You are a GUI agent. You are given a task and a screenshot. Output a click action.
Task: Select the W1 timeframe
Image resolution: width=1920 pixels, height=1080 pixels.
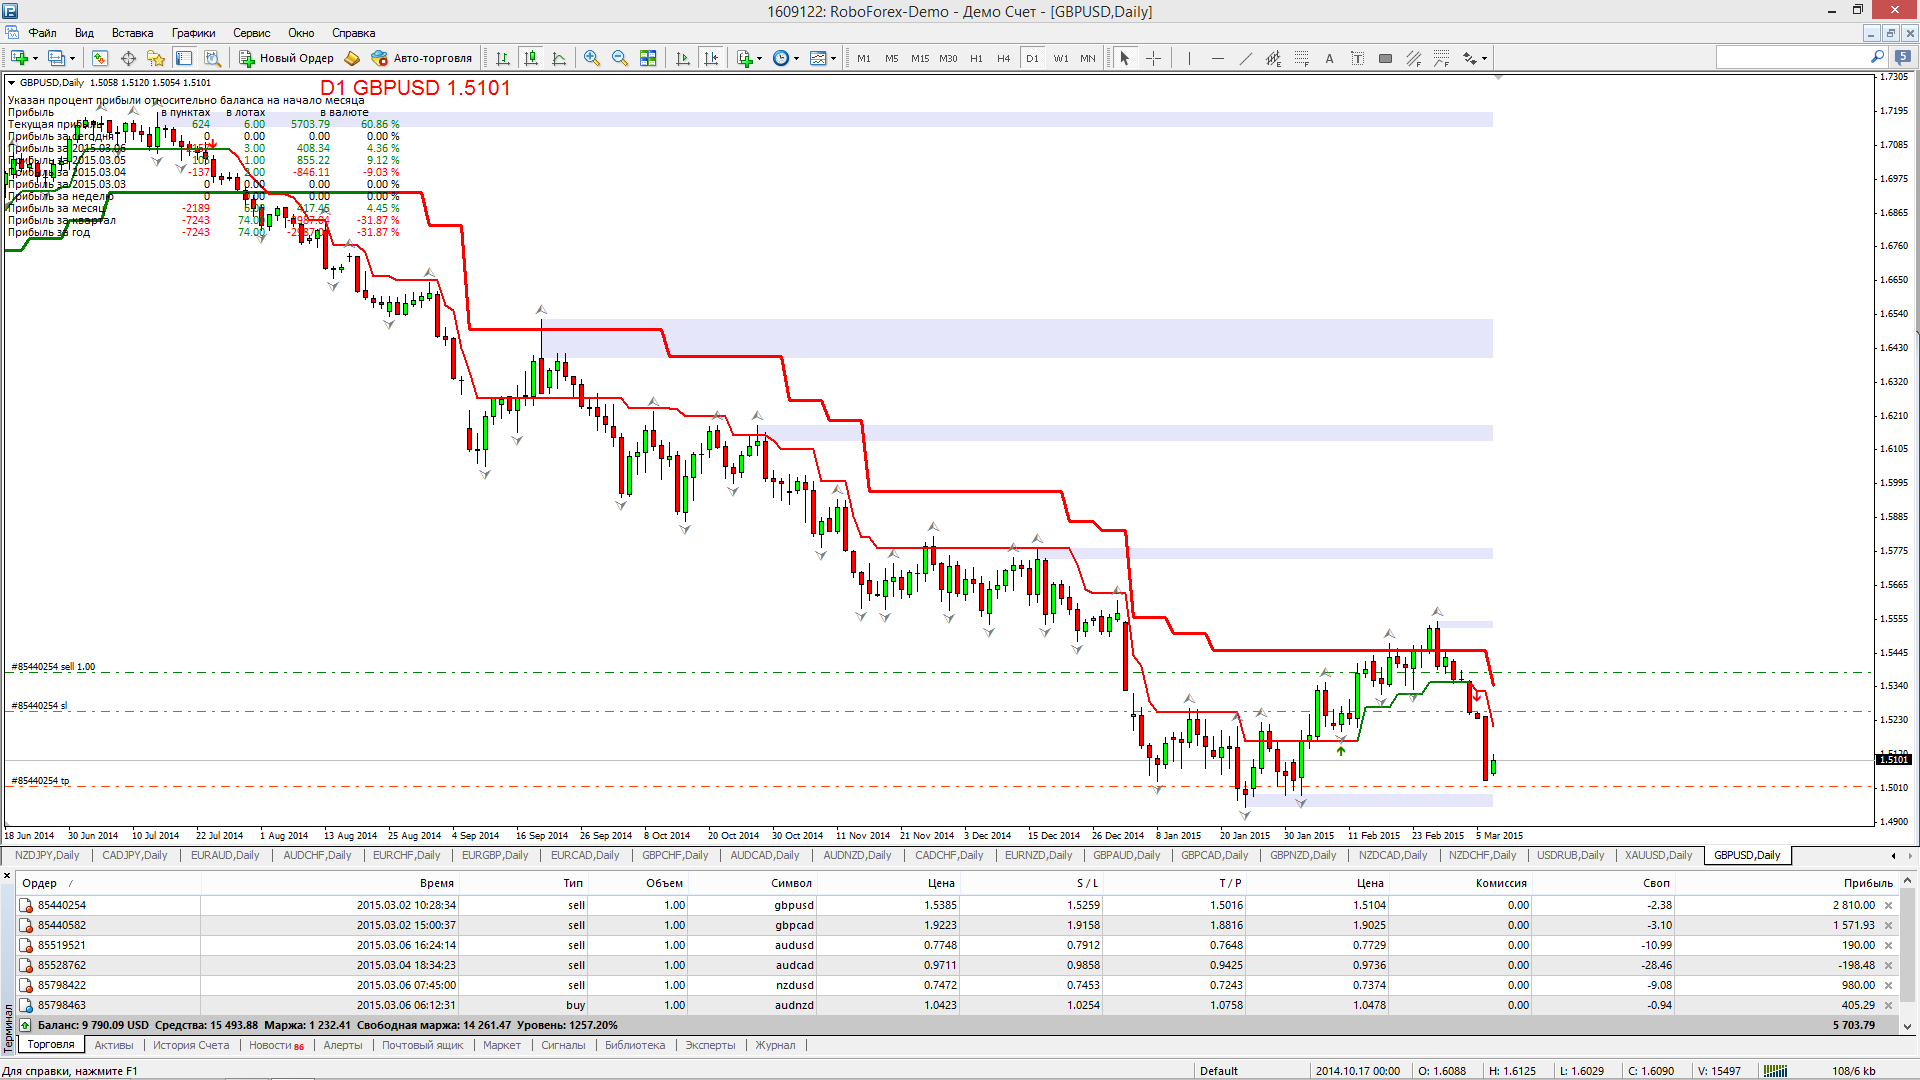[x=1060, y=58]
